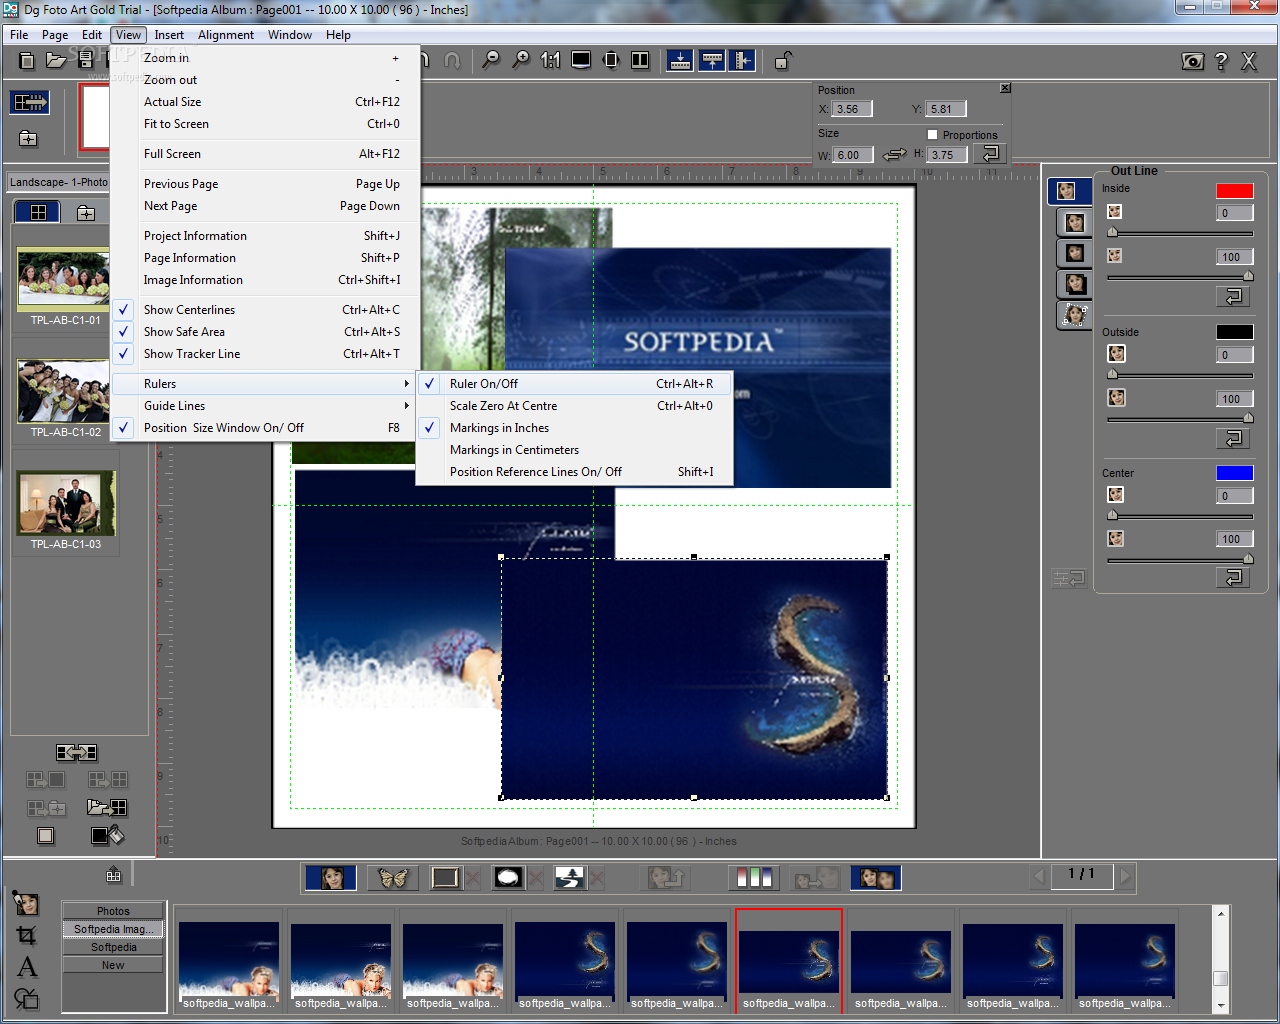Click the zoom in magnifier icon
This screenshot has height=1024, width=1280.
[521, 60]
